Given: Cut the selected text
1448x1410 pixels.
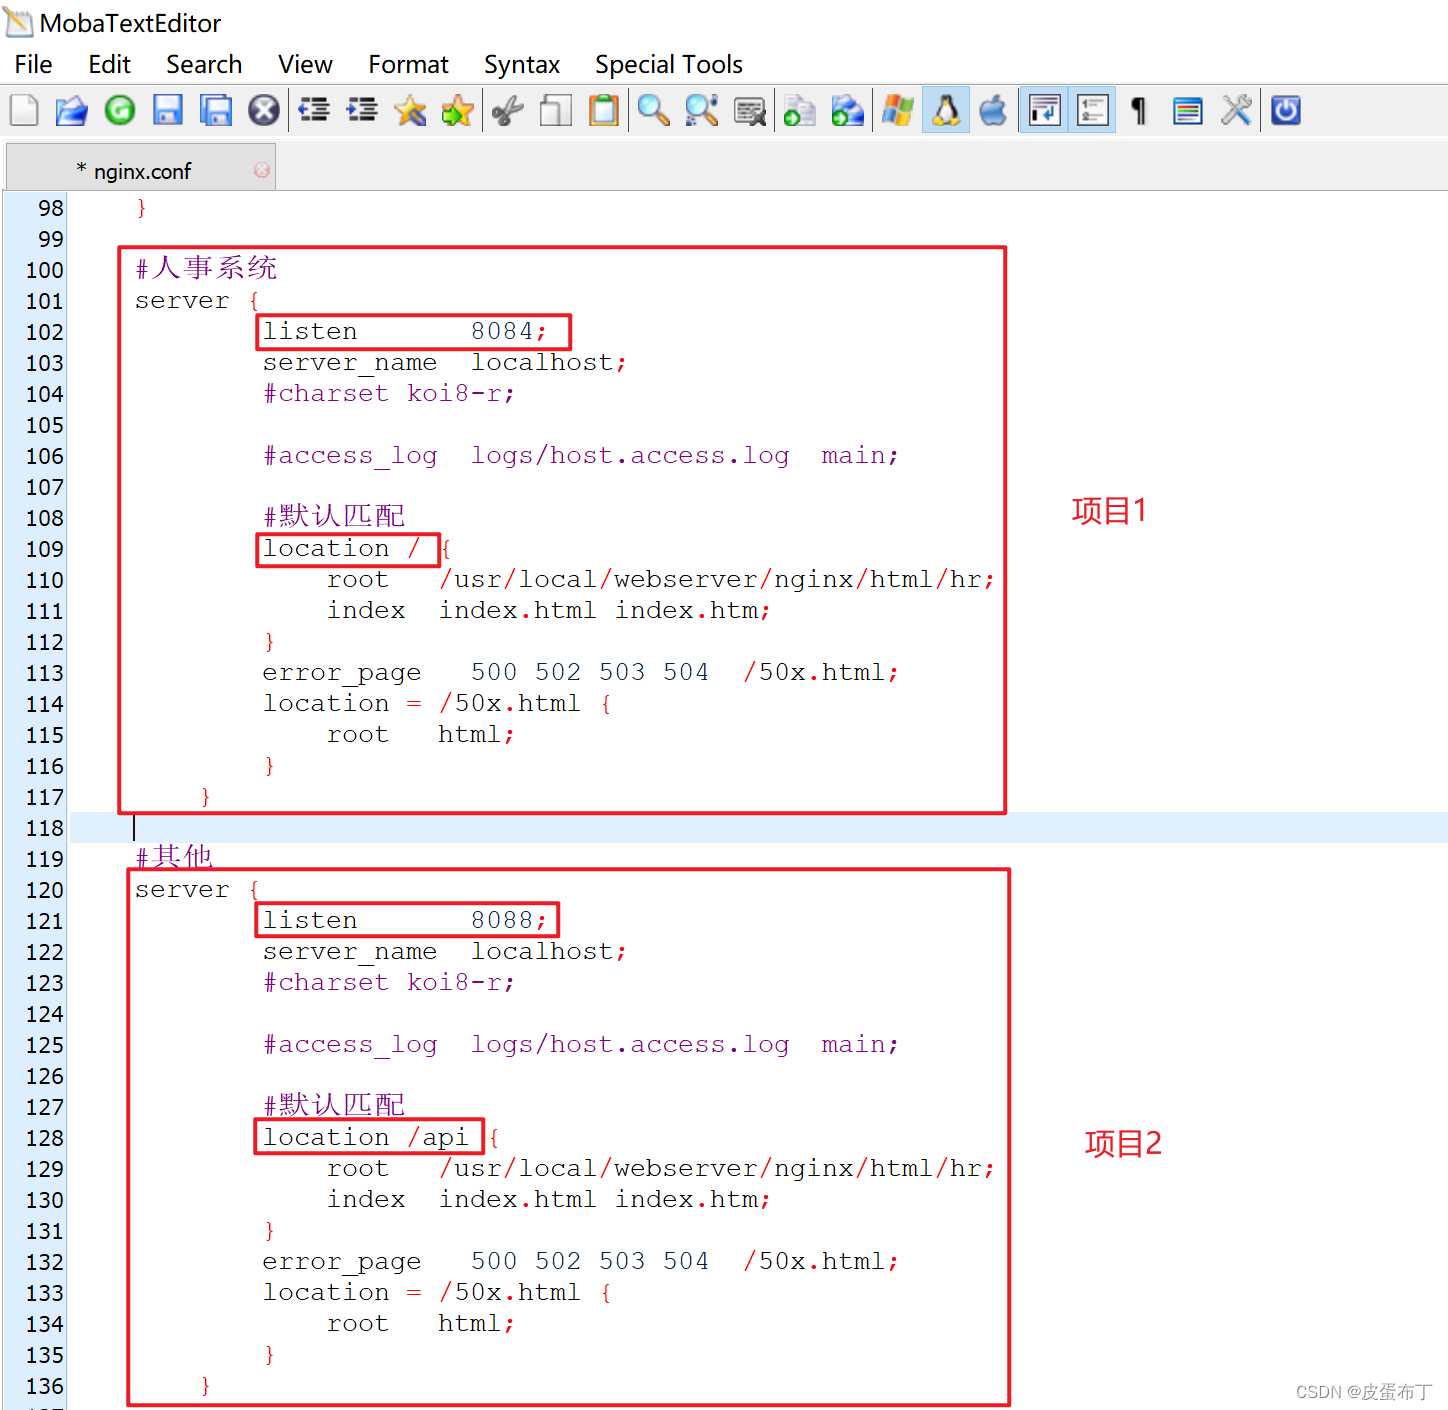Looking at the screenshot, I should [x=507, y=110].
